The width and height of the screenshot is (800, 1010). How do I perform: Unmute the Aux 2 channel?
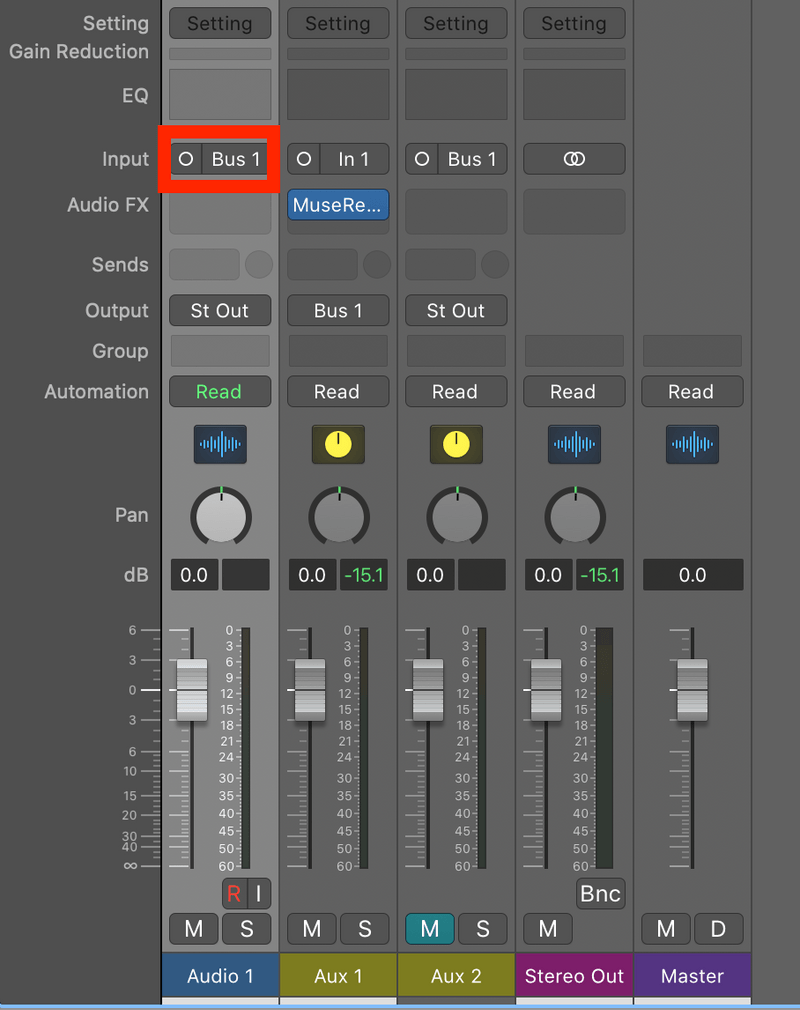point(429,929)
